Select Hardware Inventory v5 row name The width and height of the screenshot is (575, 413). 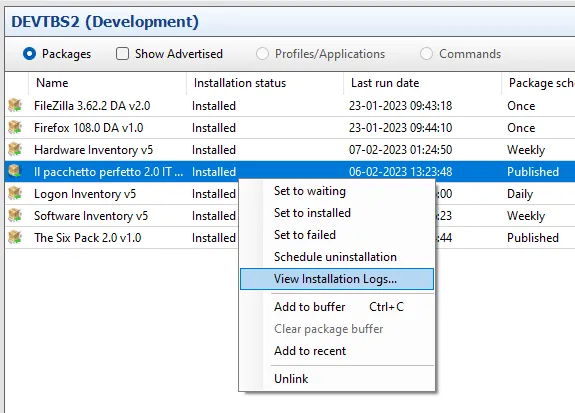pyautogui.click(x=93, y=150)
